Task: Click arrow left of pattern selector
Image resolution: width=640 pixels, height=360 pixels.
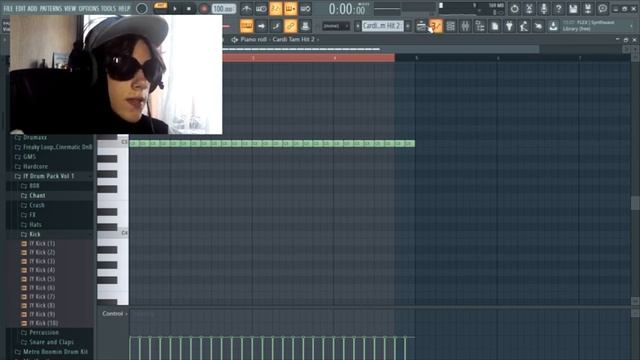Action: [358, 26]
